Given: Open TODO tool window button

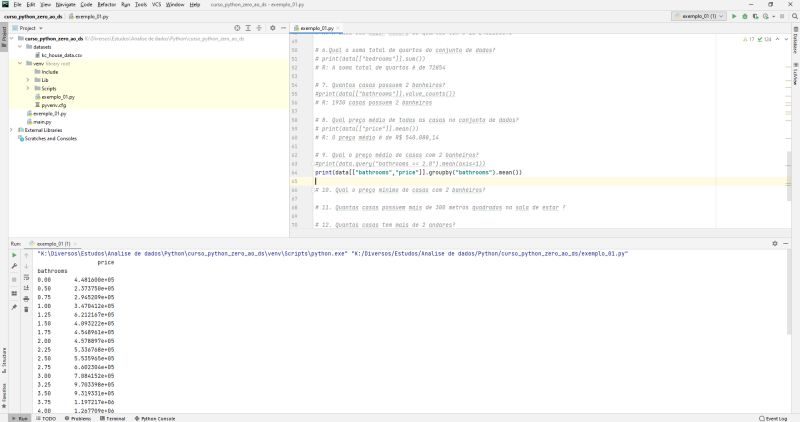Looking at the screenshot, I should tap(46, 418).
